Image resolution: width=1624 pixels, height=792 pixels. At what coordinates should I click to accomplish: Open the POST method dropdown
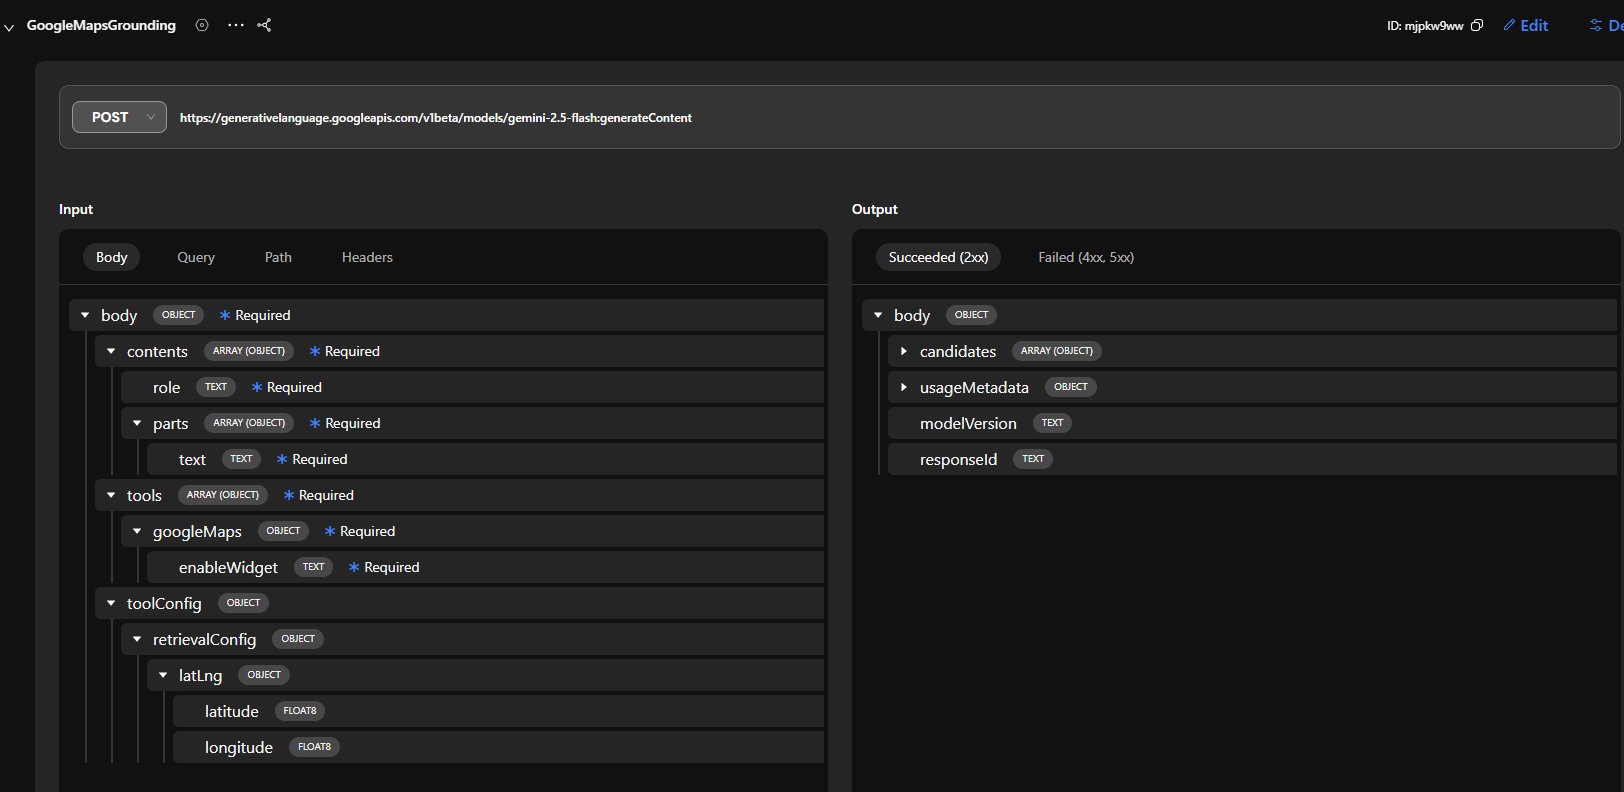(119, 117)
